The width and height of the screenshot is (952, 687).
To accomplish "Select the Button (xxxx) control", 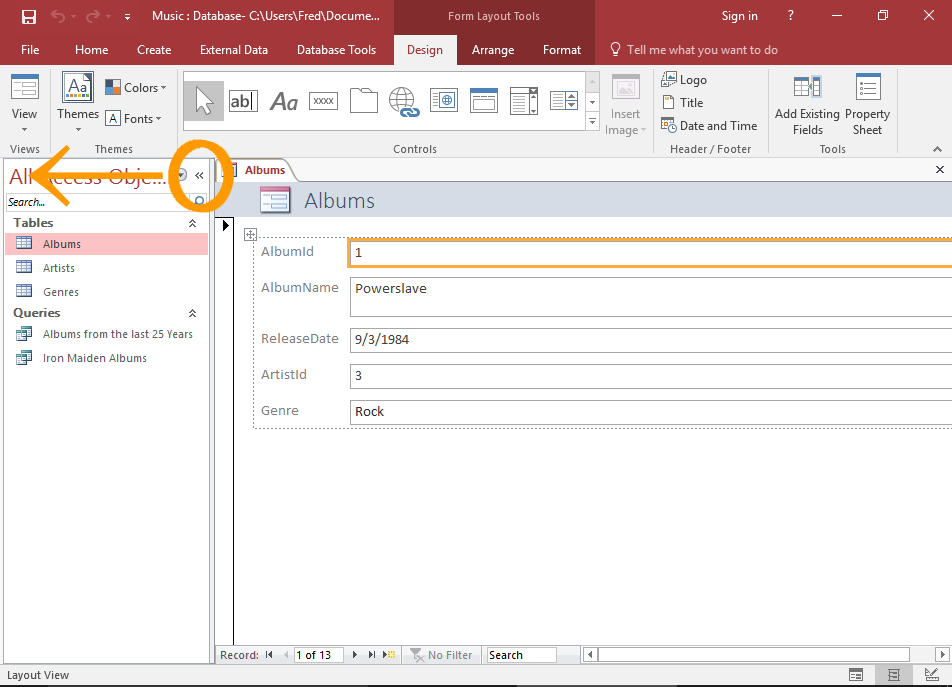I will click(323, 100).
